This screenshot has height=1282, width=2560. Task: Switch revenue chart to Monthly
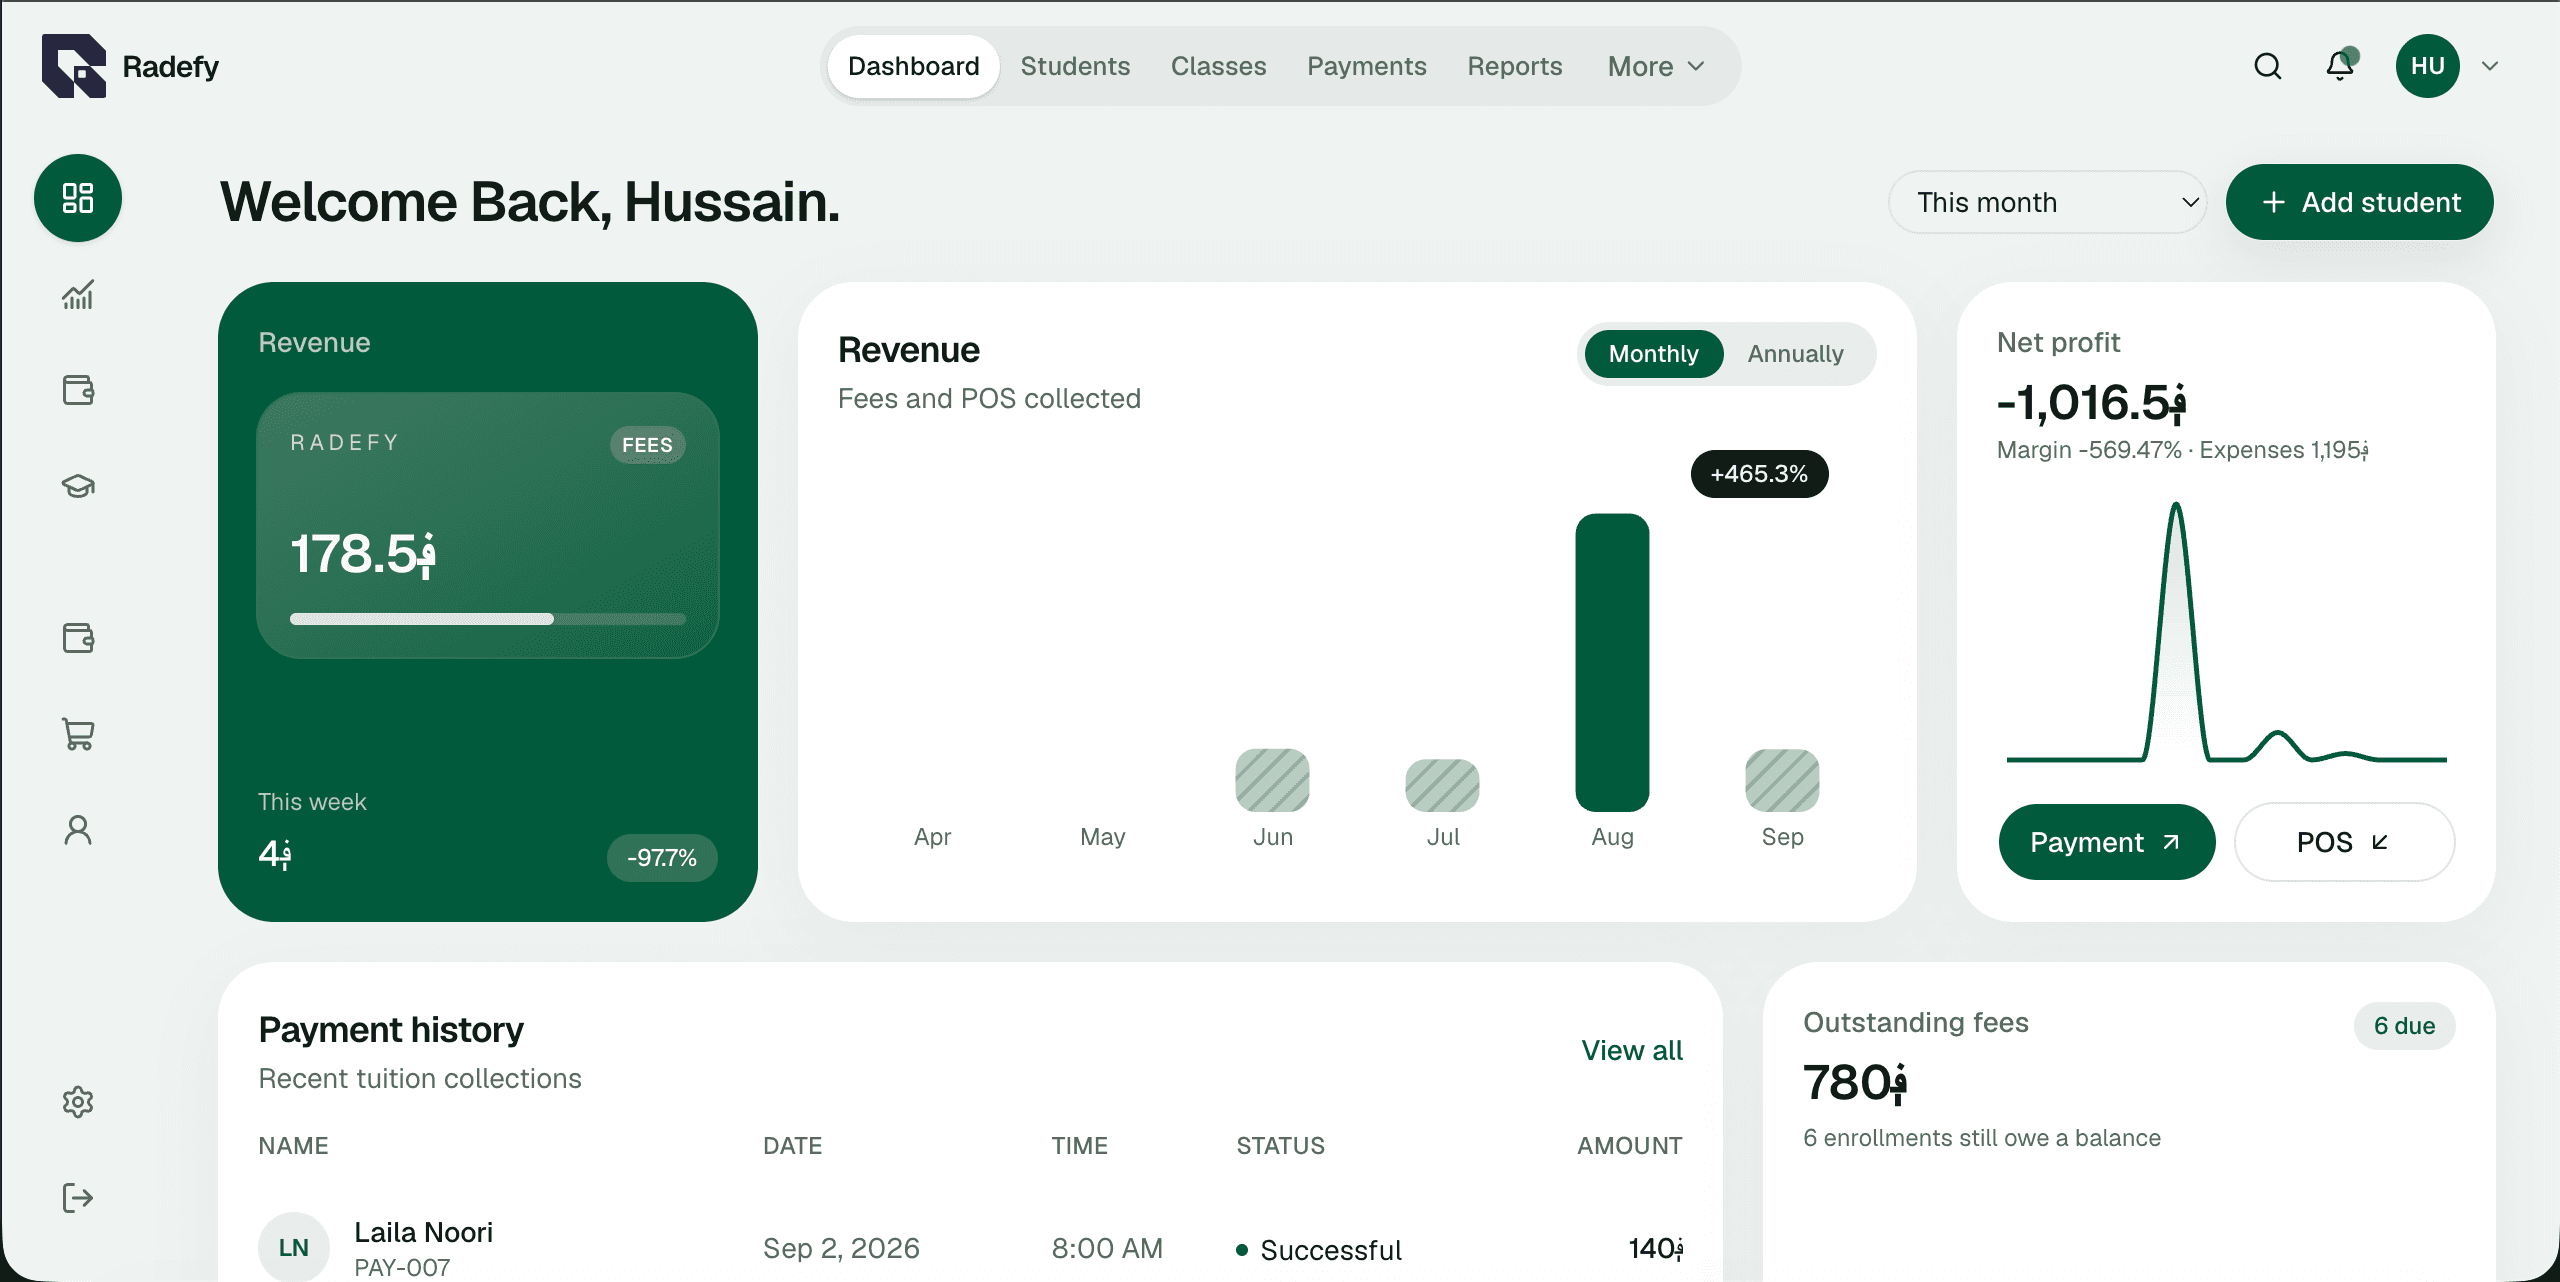1654,354
